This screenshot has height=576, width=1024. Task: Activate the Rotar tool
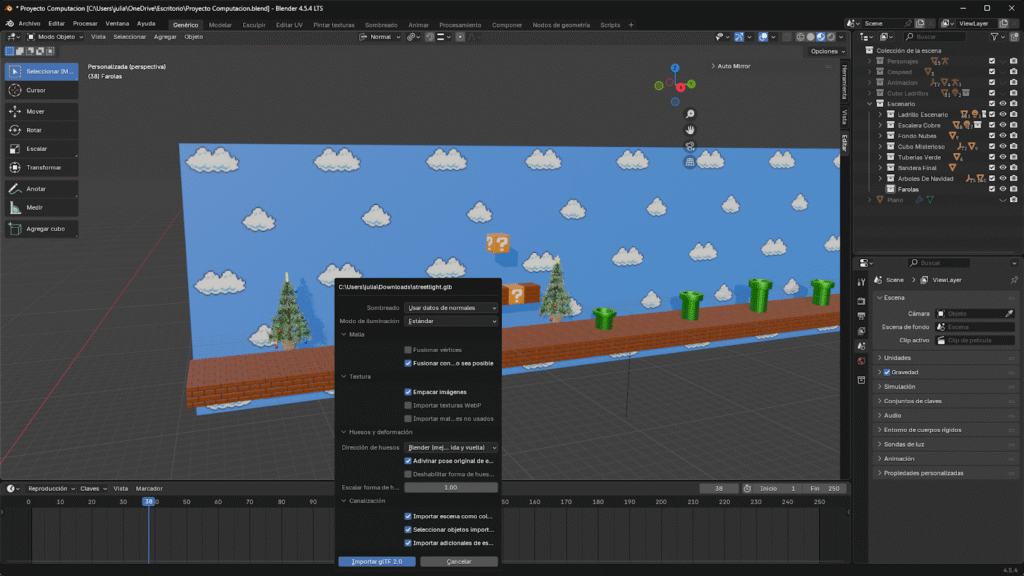[40, 130]
